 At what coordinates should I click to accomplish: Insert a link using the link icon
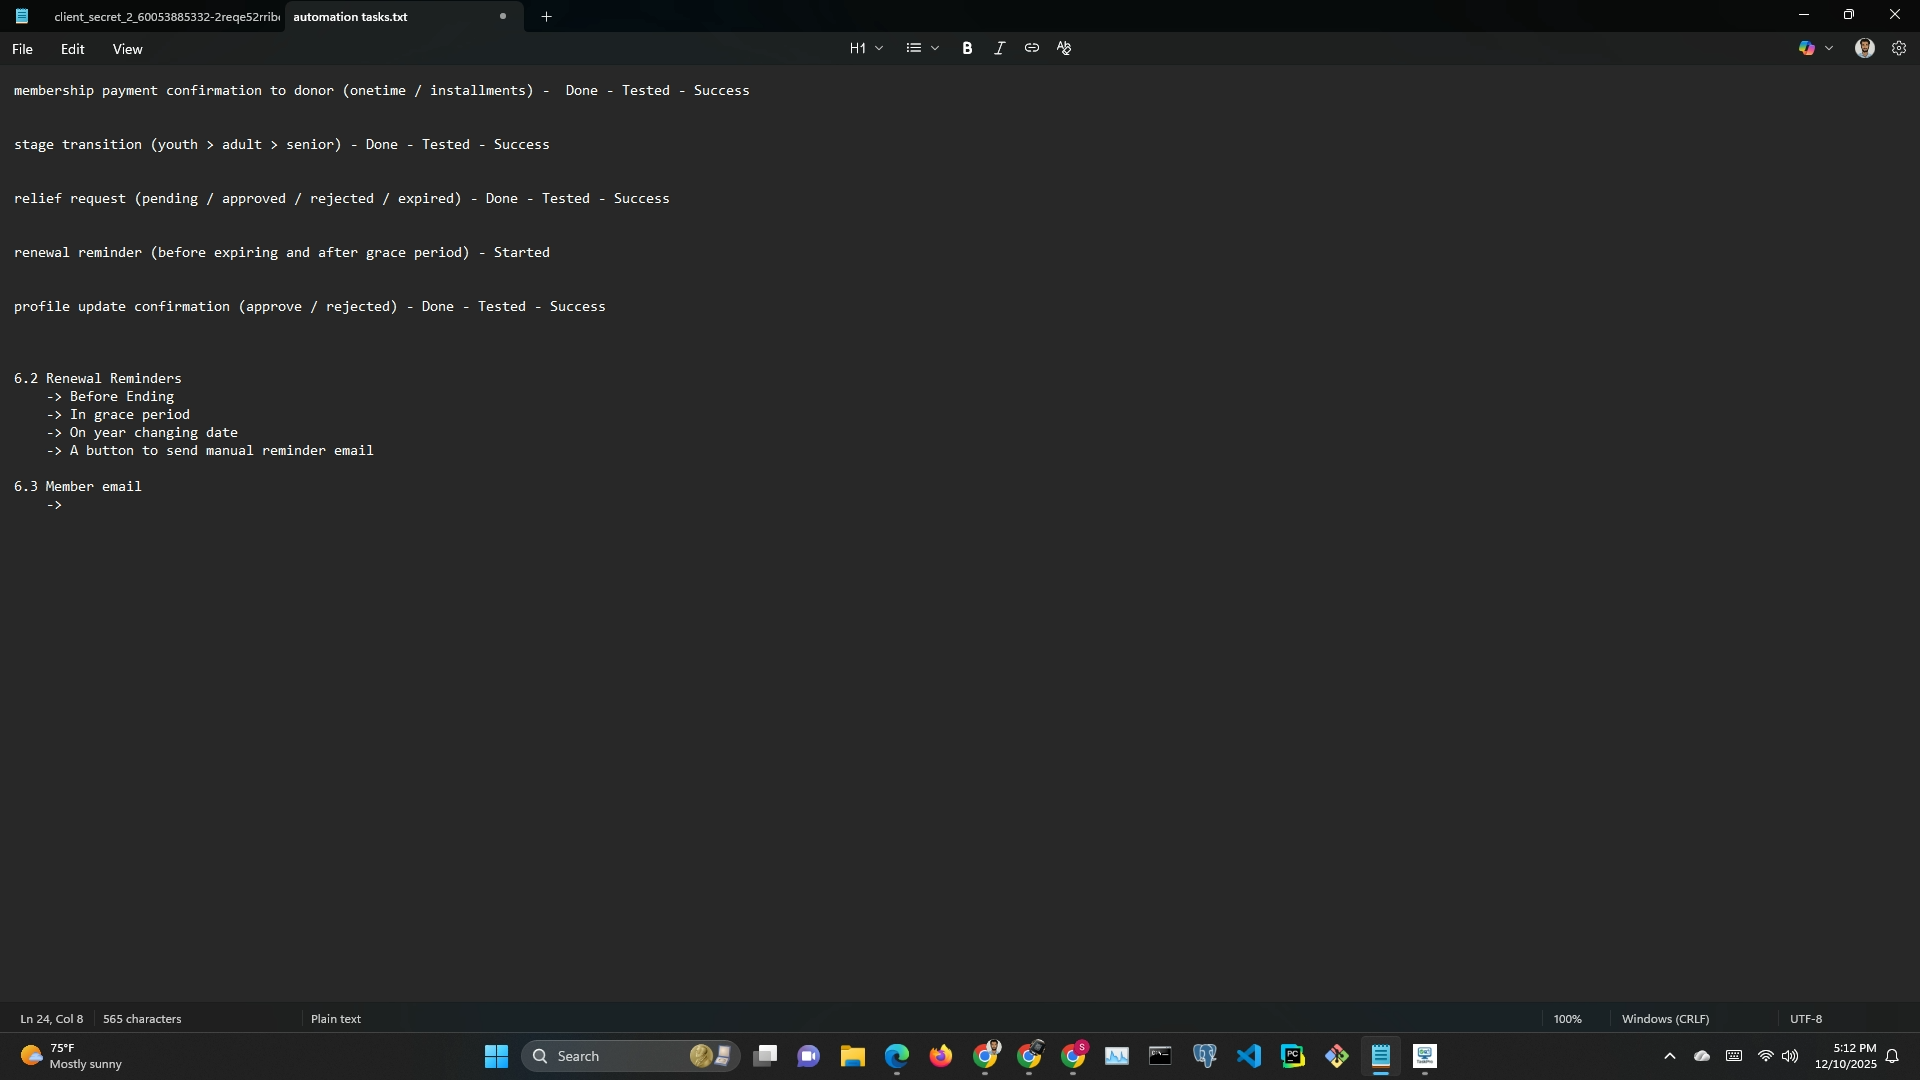pos(1031,48)
